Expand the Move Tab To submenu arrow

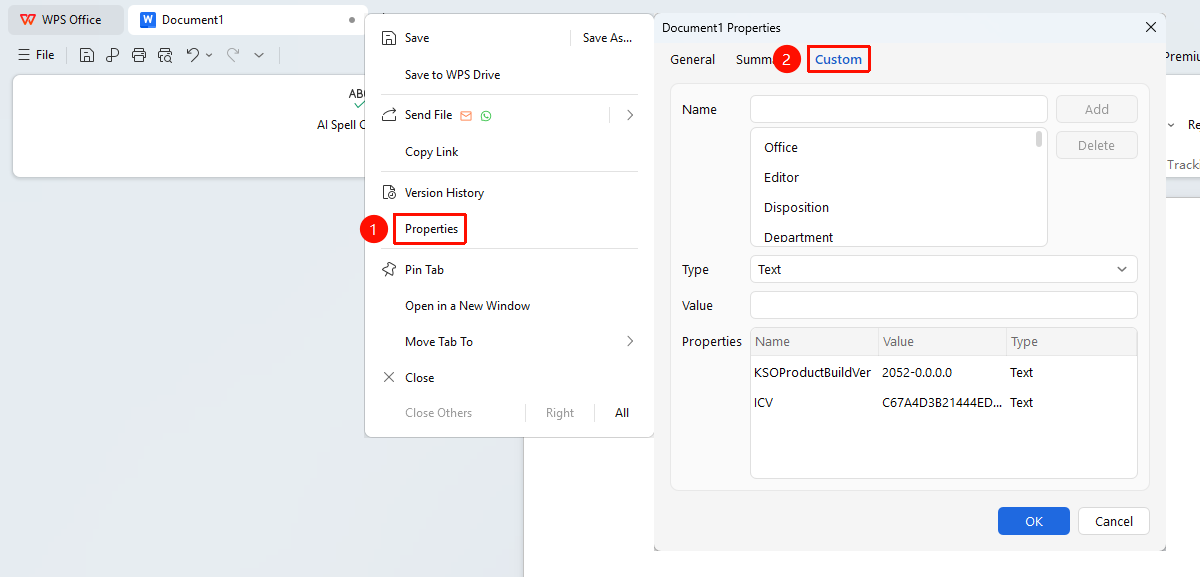tap(630, 342)
